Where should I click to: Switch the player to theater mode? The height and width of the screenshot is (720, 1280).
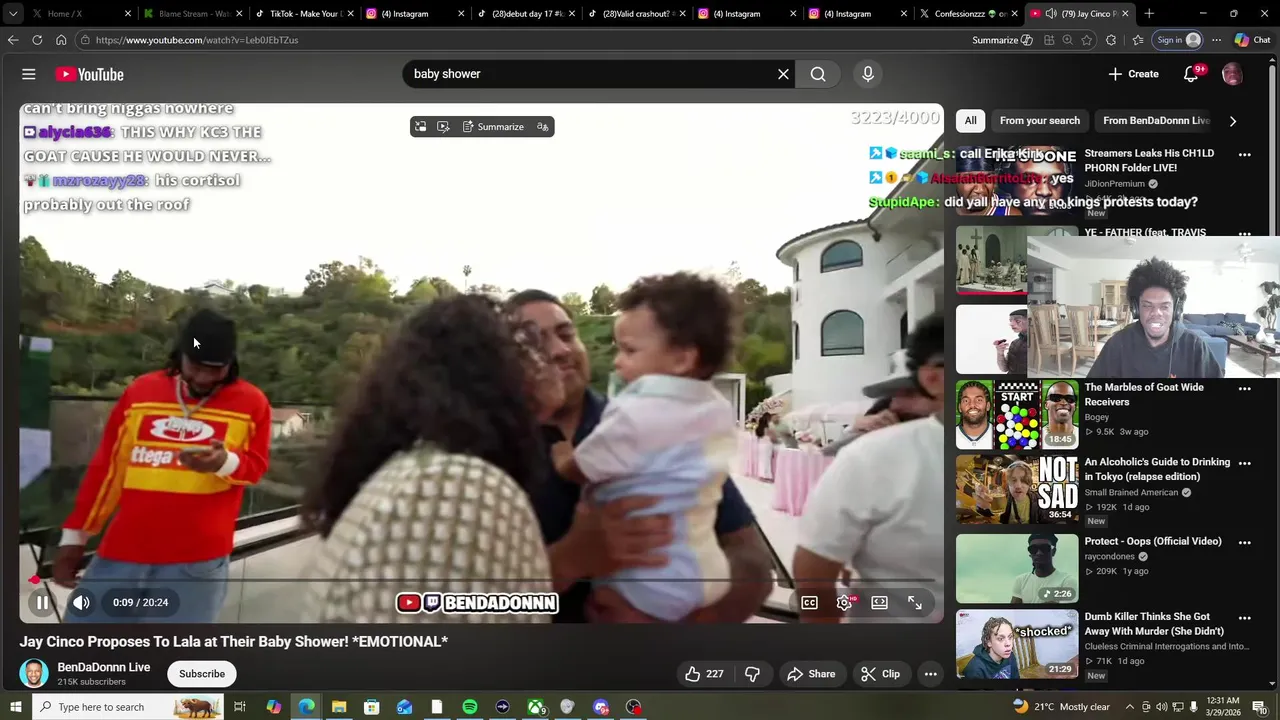click(879, 602)
